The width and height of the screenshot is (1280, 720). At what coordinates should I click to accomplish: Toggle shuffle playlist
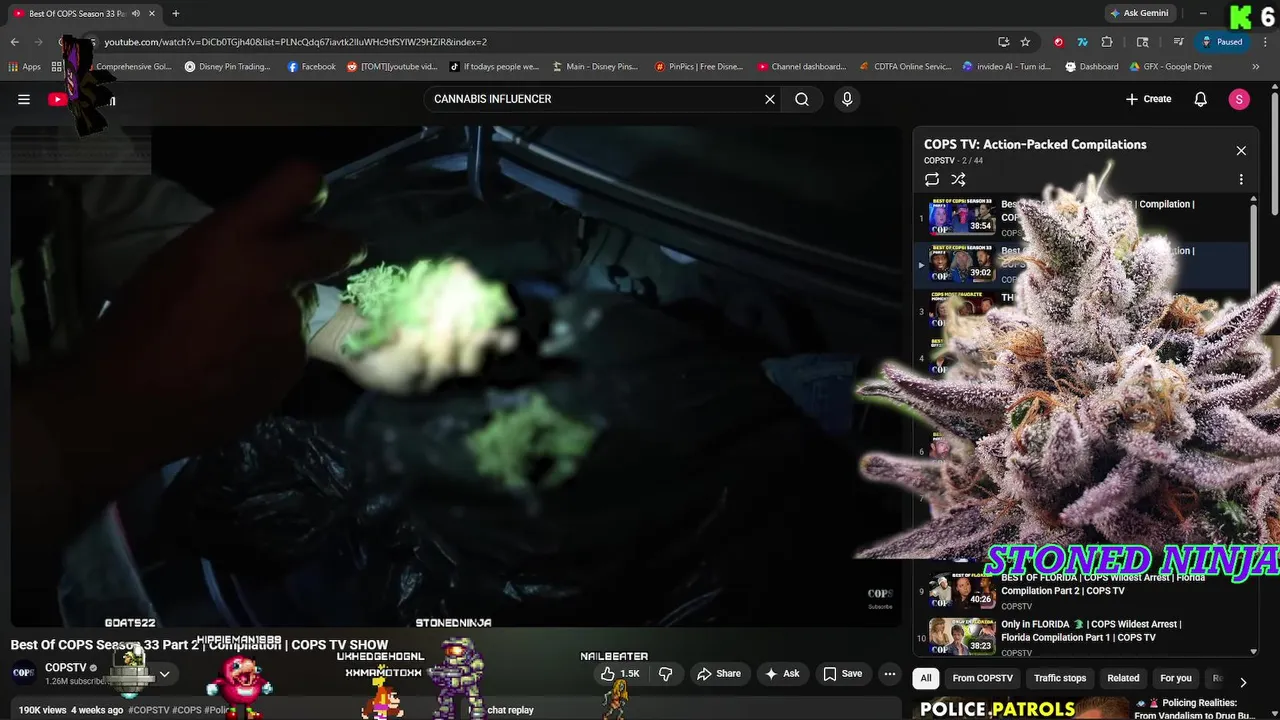(x=958, y=180)
